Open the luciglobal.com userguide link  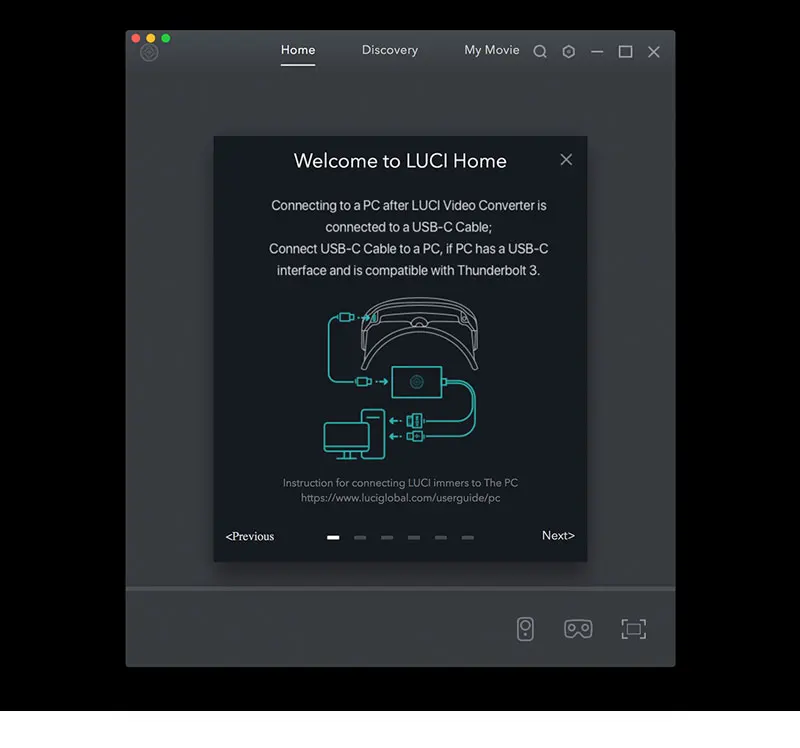pos(401,498)
